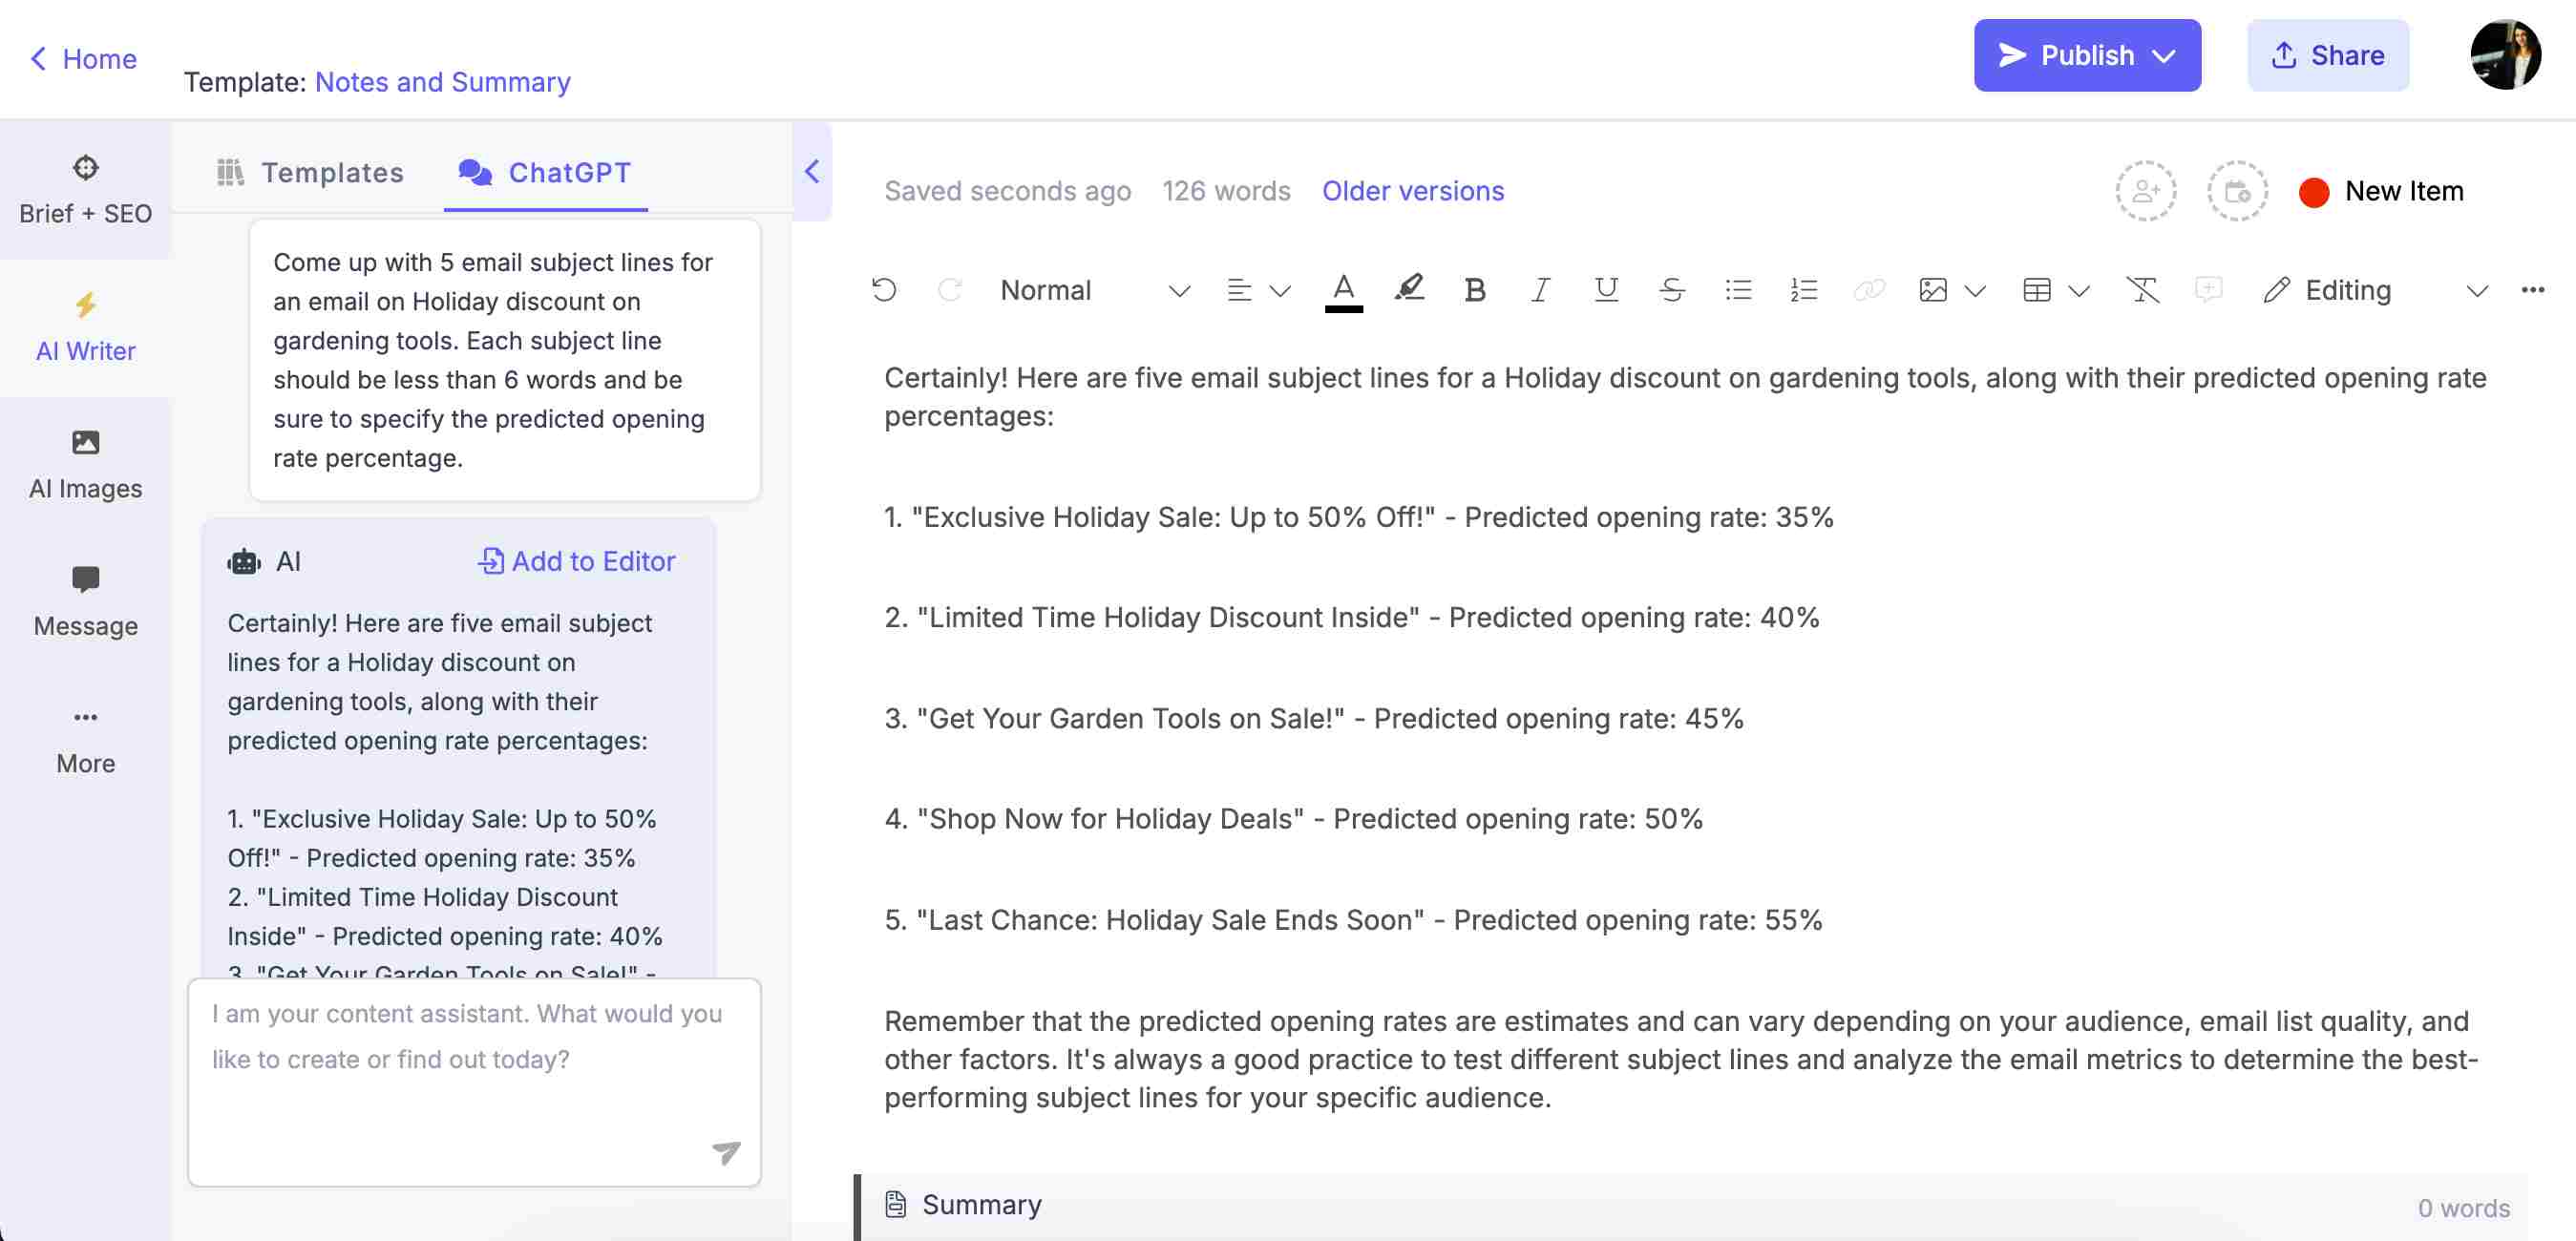Click the insert table icon
The image size is (2576, 1241).
pos(2036,290)
